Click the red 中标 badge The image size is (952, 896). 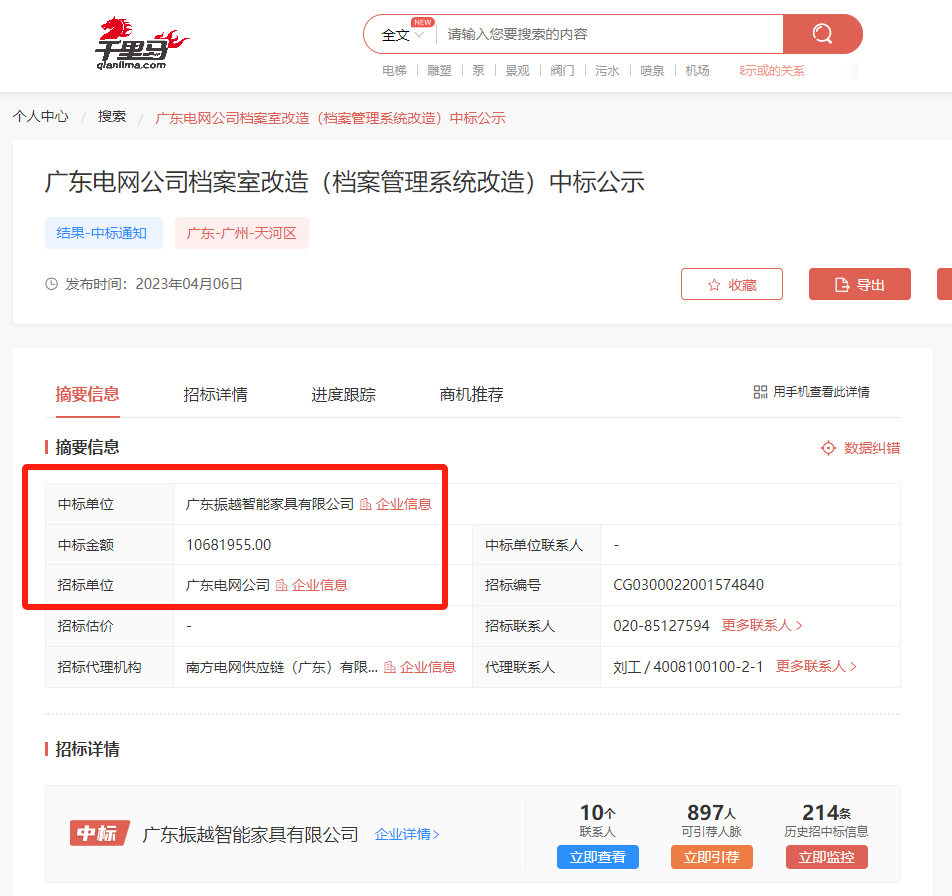99,833
